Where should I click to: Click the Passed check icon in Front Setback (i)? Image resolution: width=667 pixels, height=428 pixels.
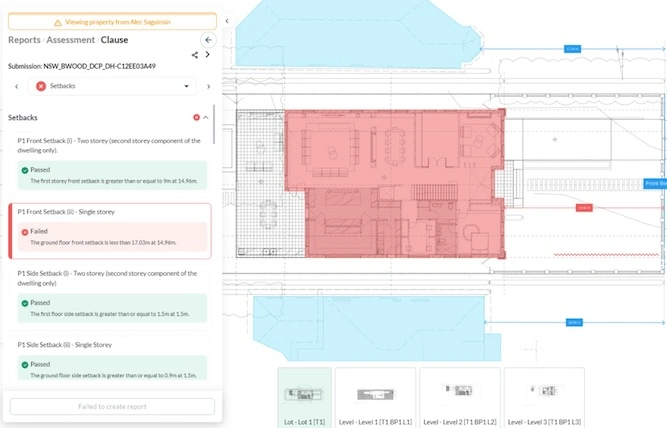(25, 170)
